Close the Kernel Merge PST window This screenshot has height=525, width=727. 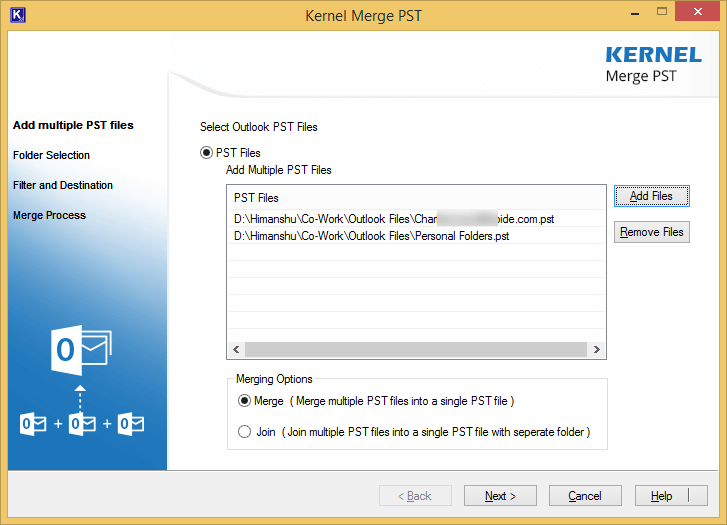tap(697, 12)
